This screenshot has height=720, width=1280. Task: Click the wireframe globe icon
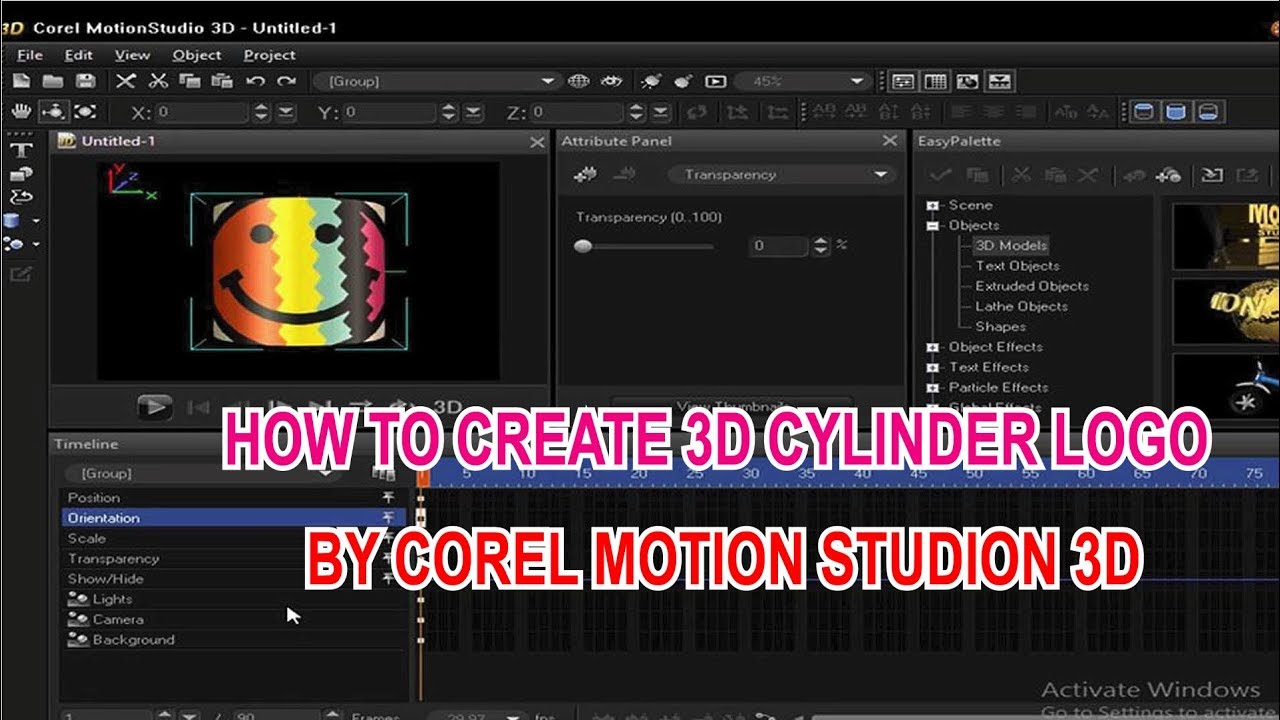tap(579, 81)
